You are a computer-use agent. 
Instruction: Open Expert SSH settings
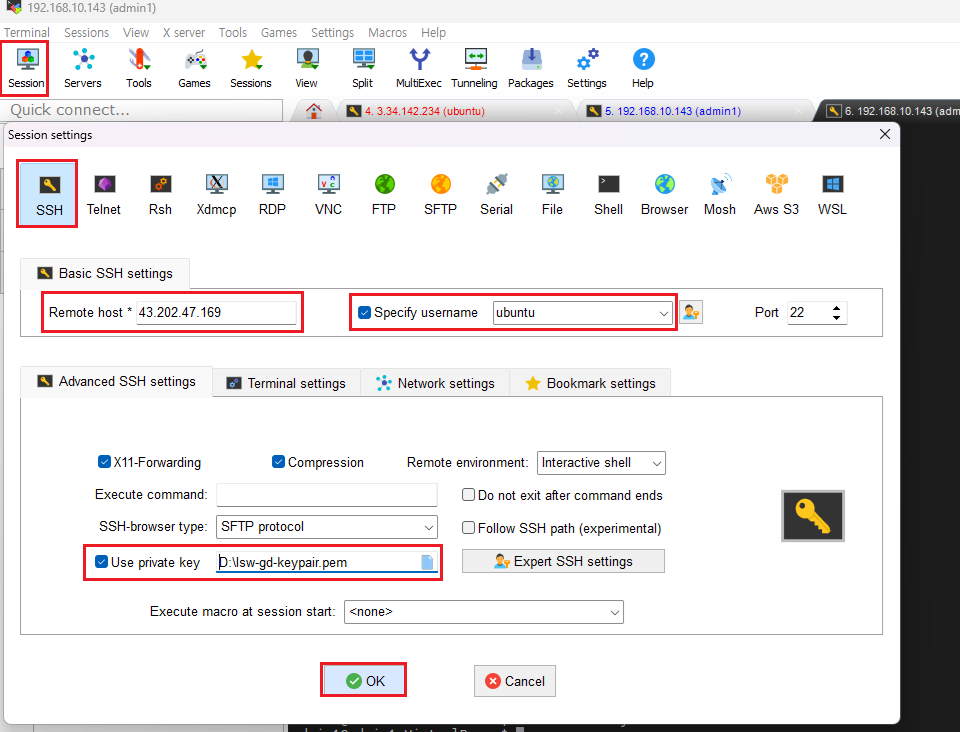(x=563, y=561)
